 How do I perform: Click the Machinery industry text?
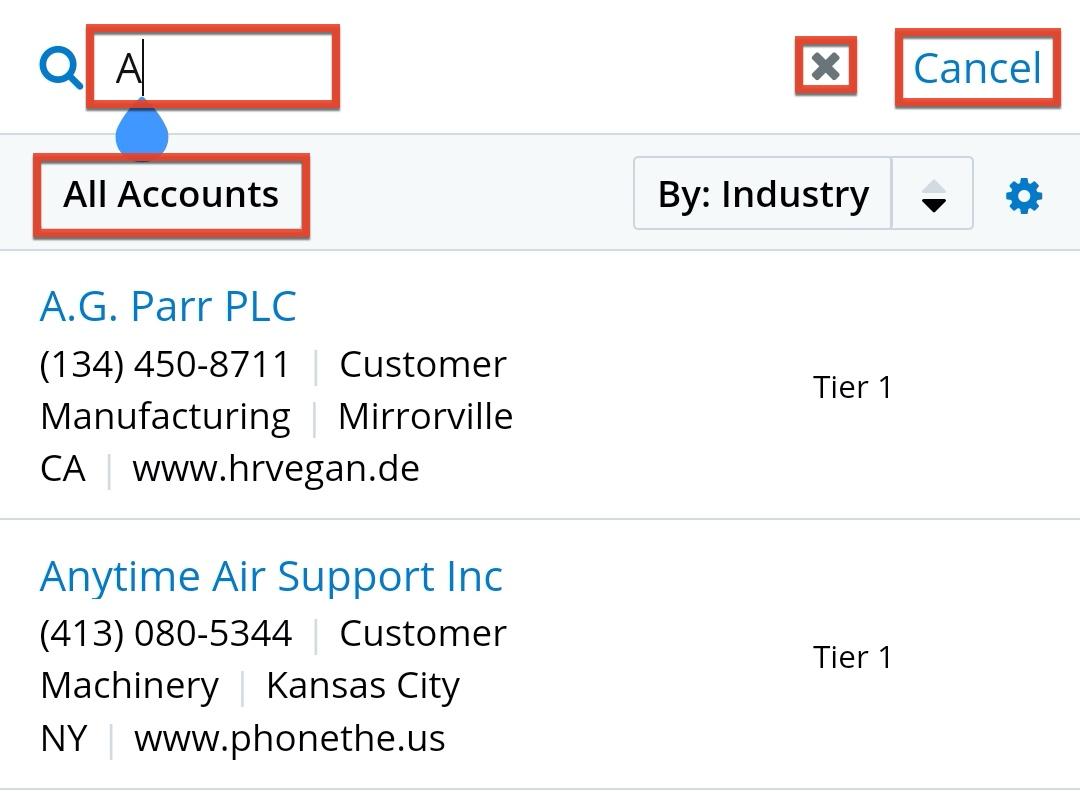129,686
